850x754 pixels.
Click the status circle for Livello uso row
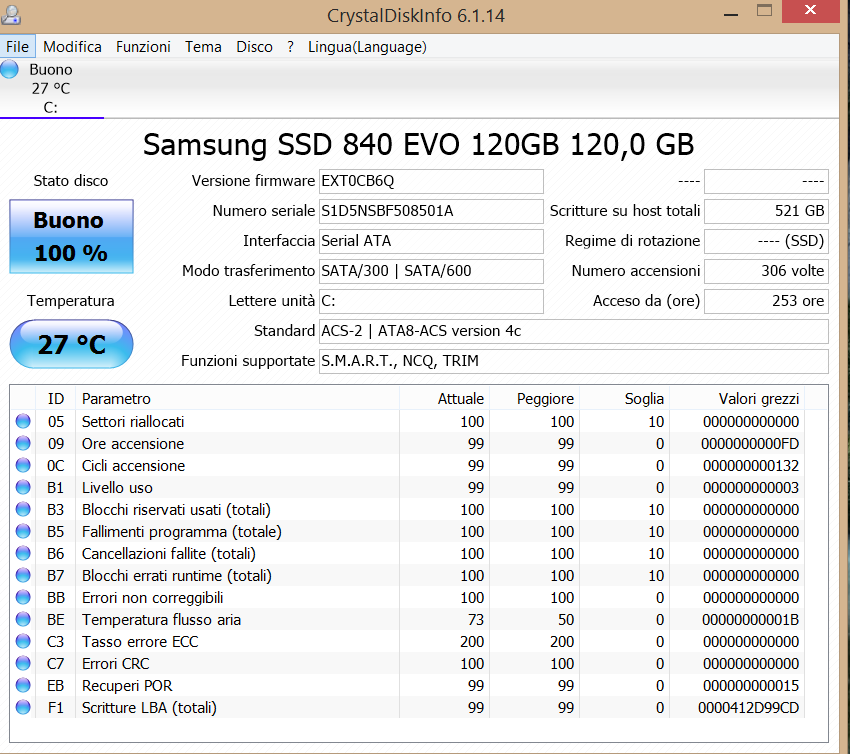click(23, 487)
